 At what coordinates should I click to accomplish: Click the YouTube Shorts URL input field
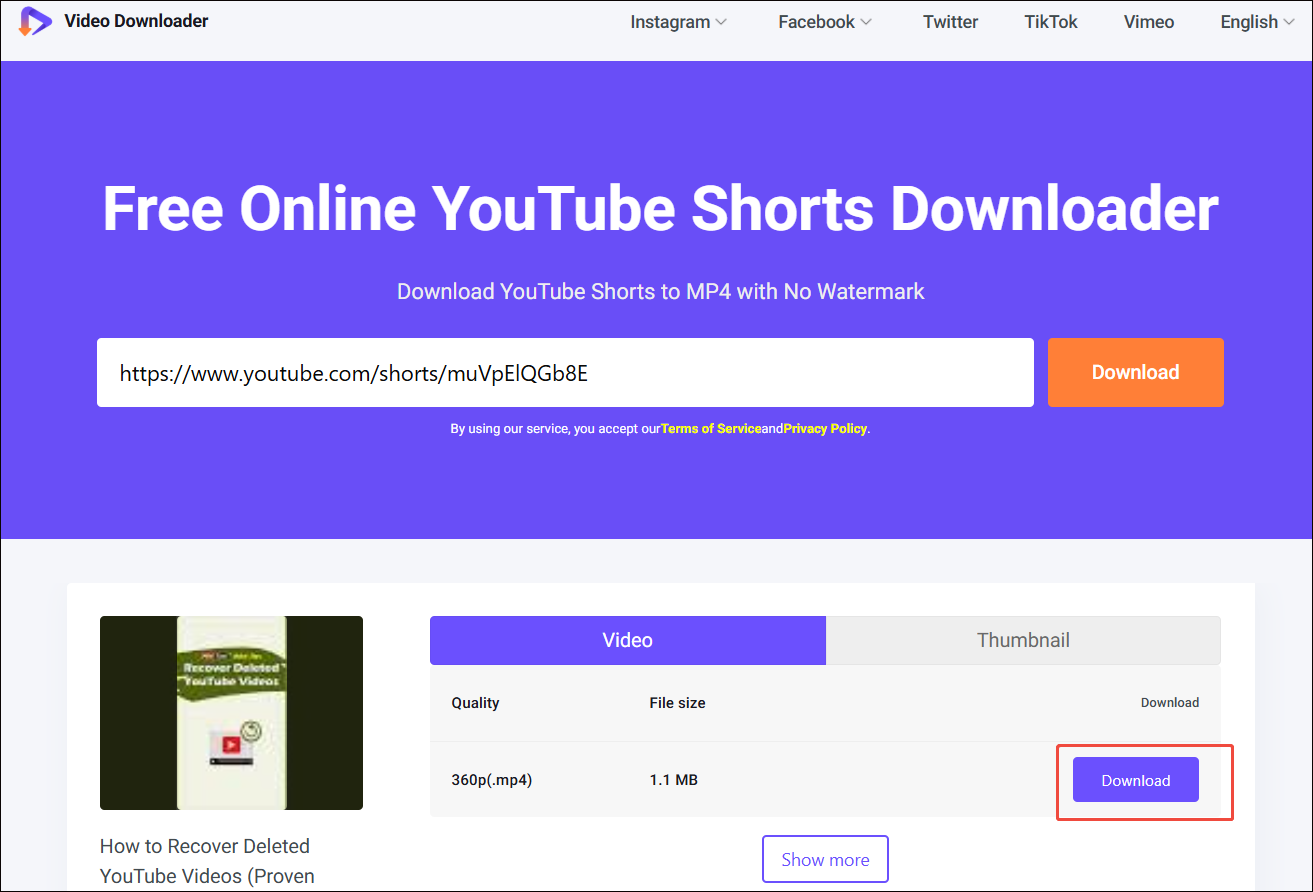click(565, 372)
